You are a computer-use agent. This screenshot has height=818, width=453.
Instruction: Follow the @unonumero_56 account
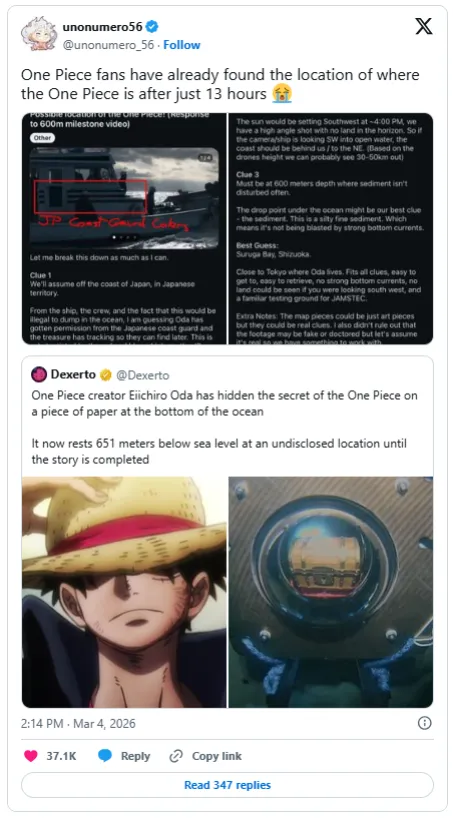(x=182, y=45)
